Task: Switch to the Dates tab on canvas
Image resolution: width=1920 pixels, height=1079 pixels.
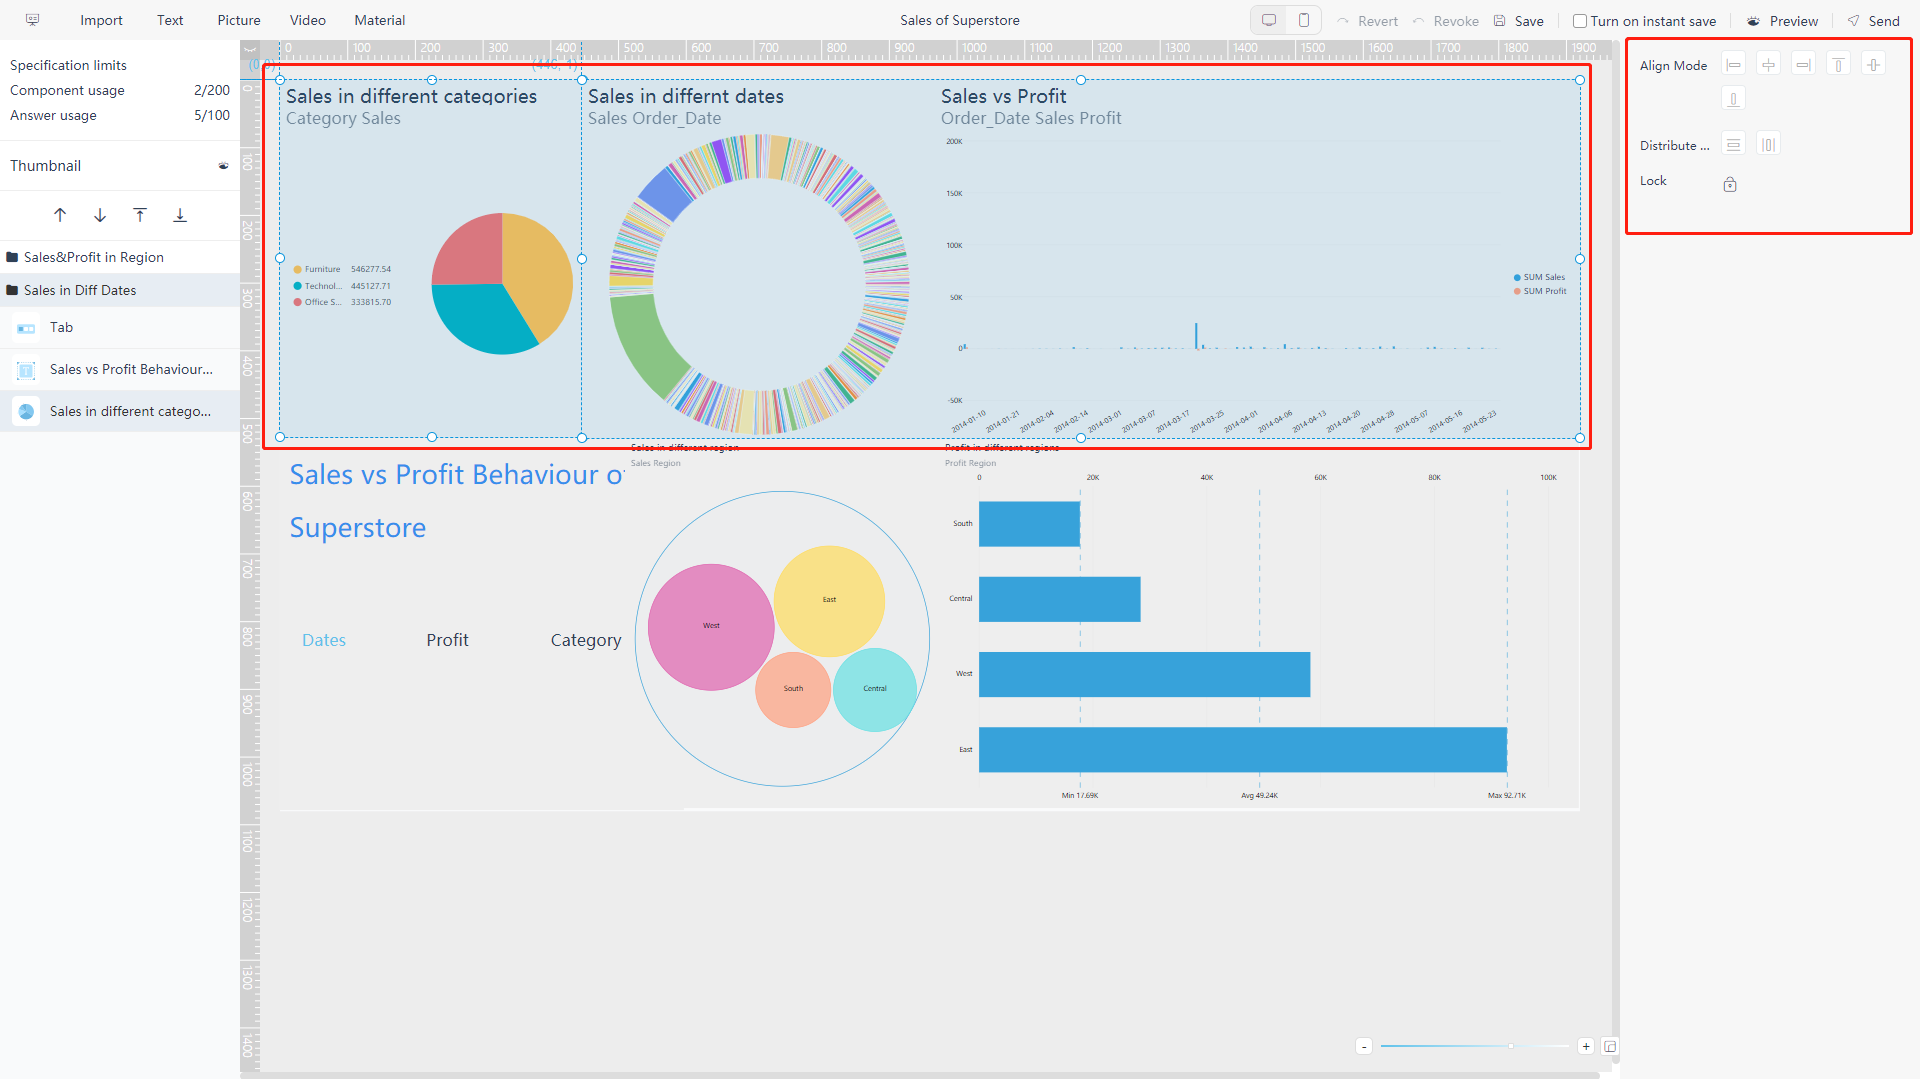Action: coord(324,640)
